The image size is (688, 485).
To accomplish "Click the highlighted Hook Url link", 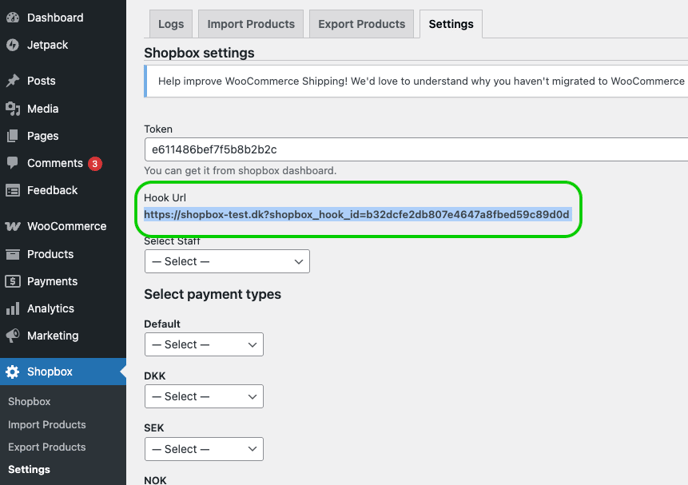I will 356,215.
